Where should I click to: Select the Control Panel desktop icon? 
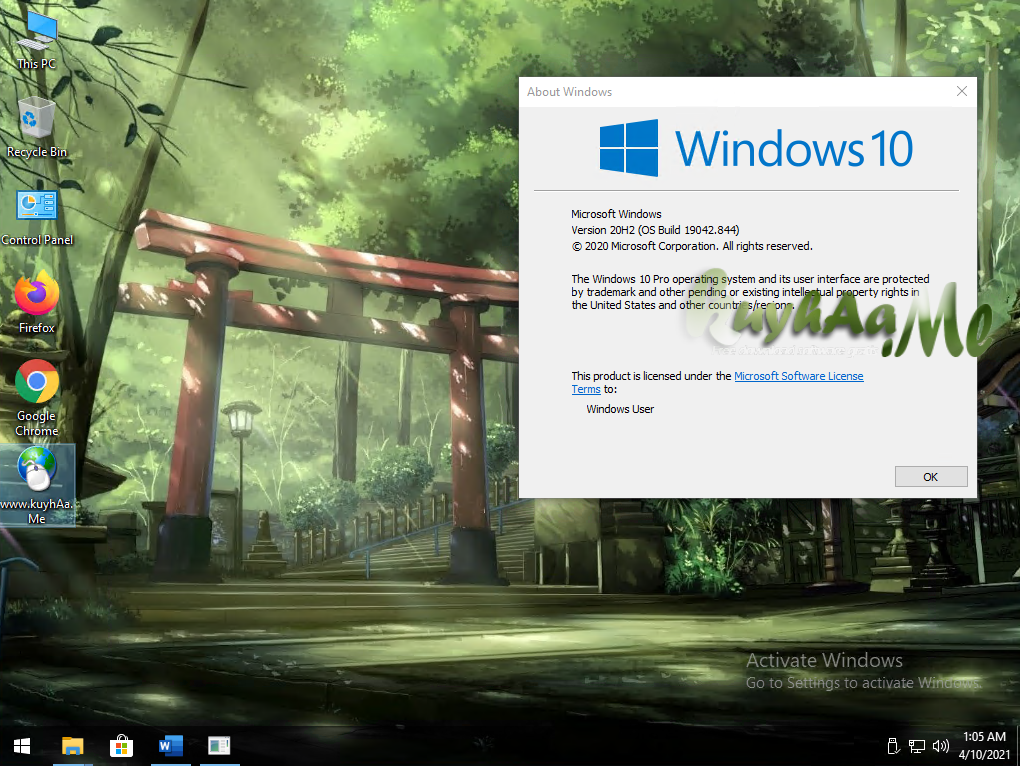coord(37,218)
